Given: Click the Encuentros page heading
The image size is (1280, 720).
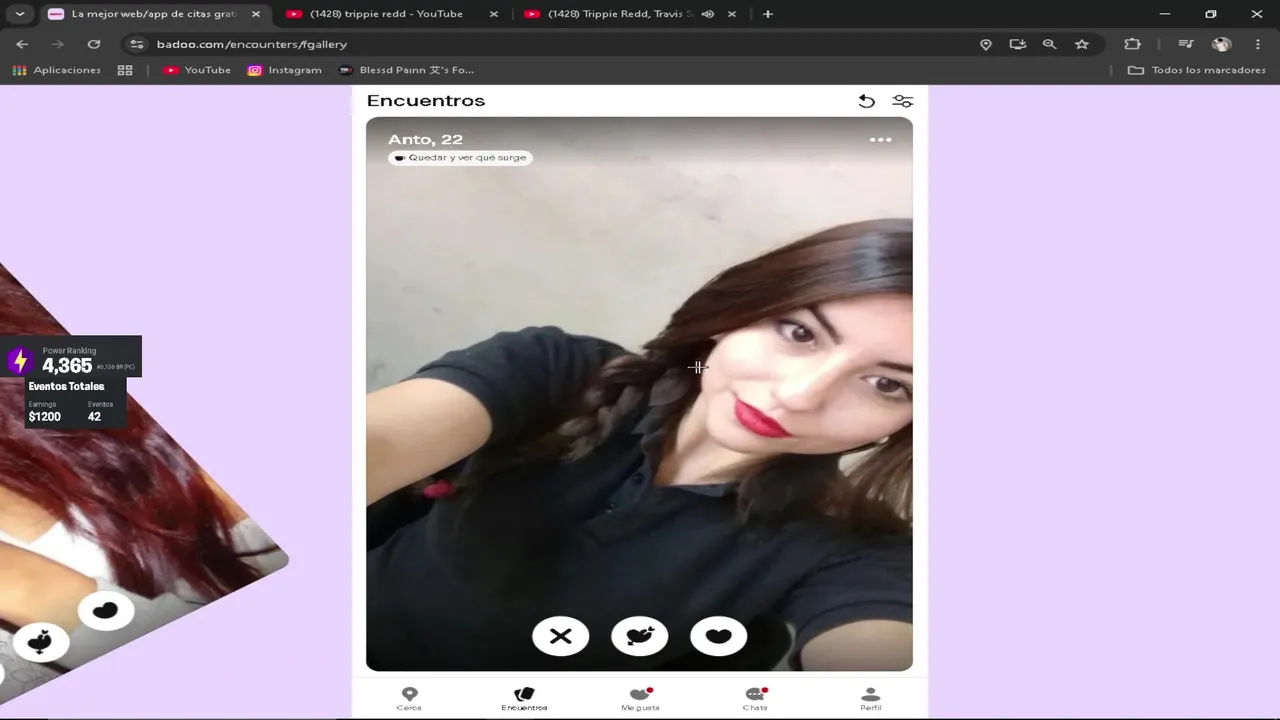Looking at the screenshot, I should pyautogui.click(x=426, y=100).
